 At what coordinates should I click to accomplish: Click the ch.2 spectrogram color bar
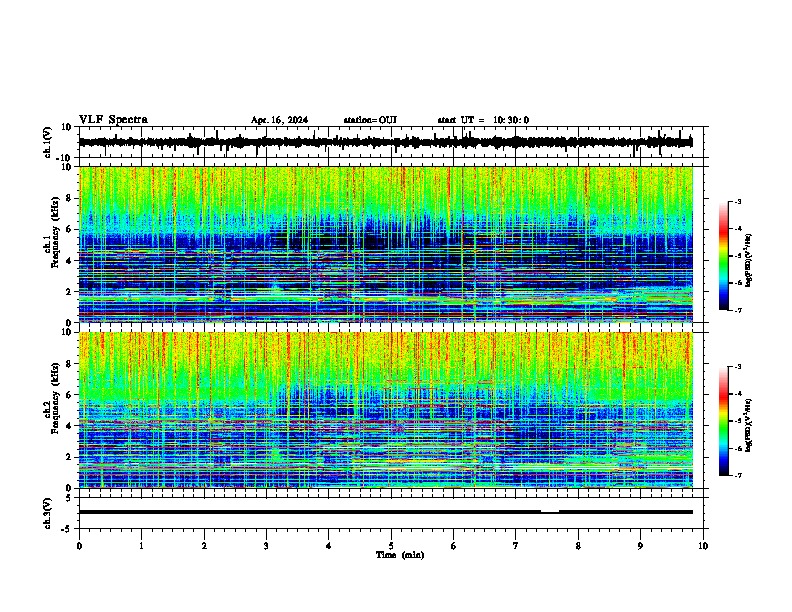724,421
